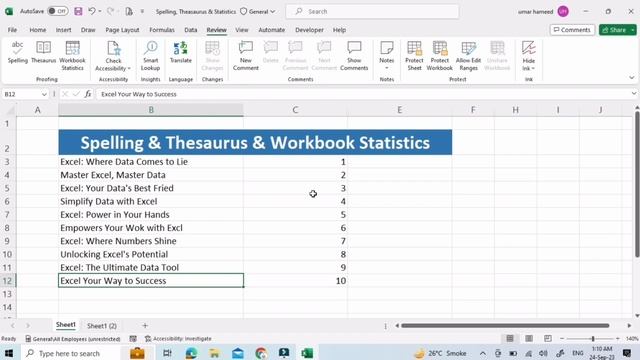Screen dimensions: 640x360
Task: Click the horizontal scrollbar
Action: point(505,326)
